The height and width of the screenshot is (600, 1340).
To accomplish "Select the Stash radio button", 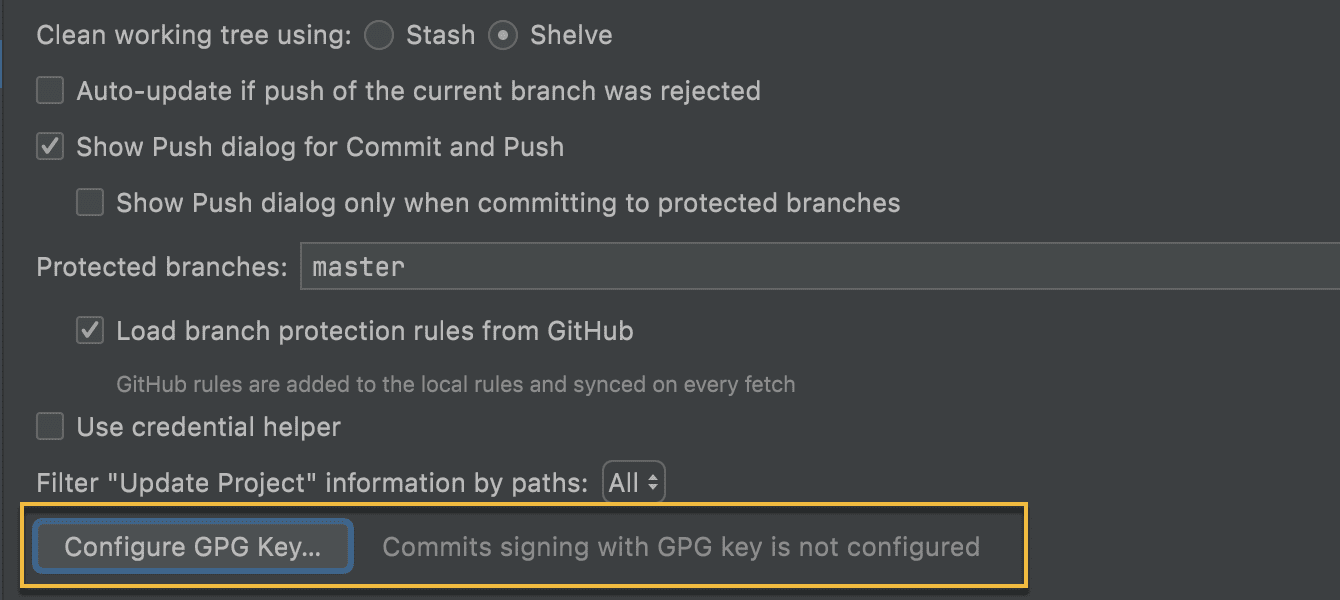I will coord(379,36).
